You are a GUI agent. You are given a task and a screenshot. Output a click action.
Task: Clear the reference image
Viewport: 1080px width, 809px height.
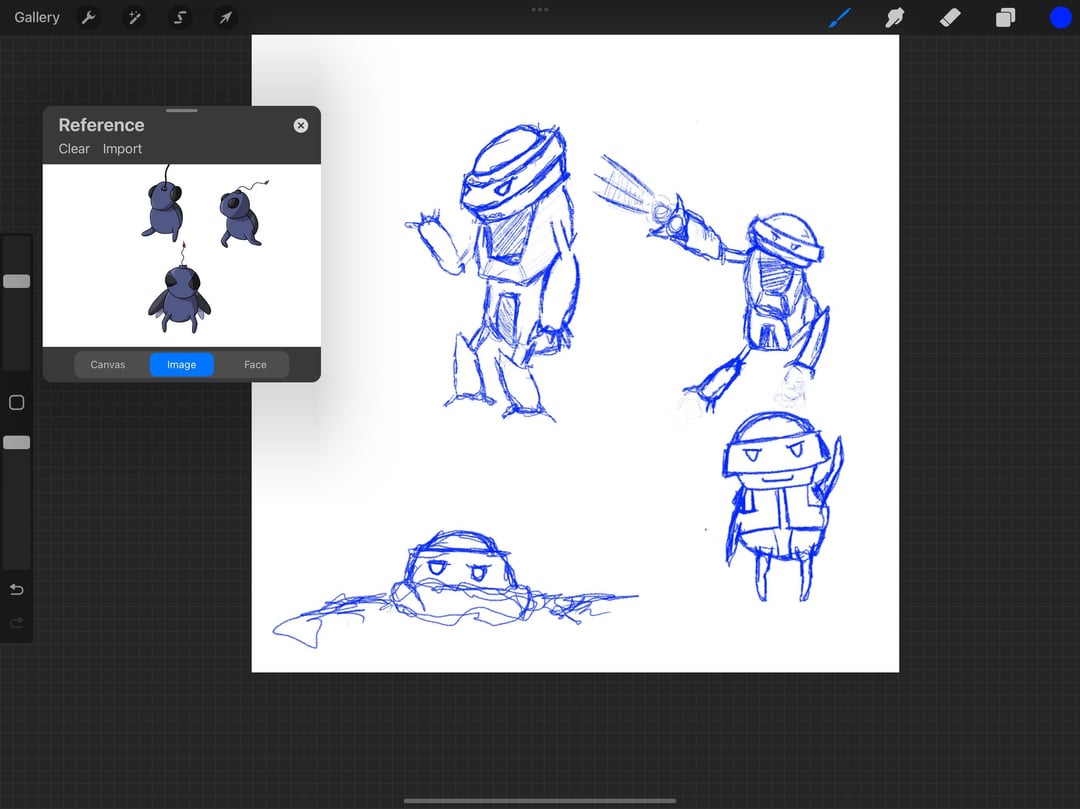click(74, 149)
